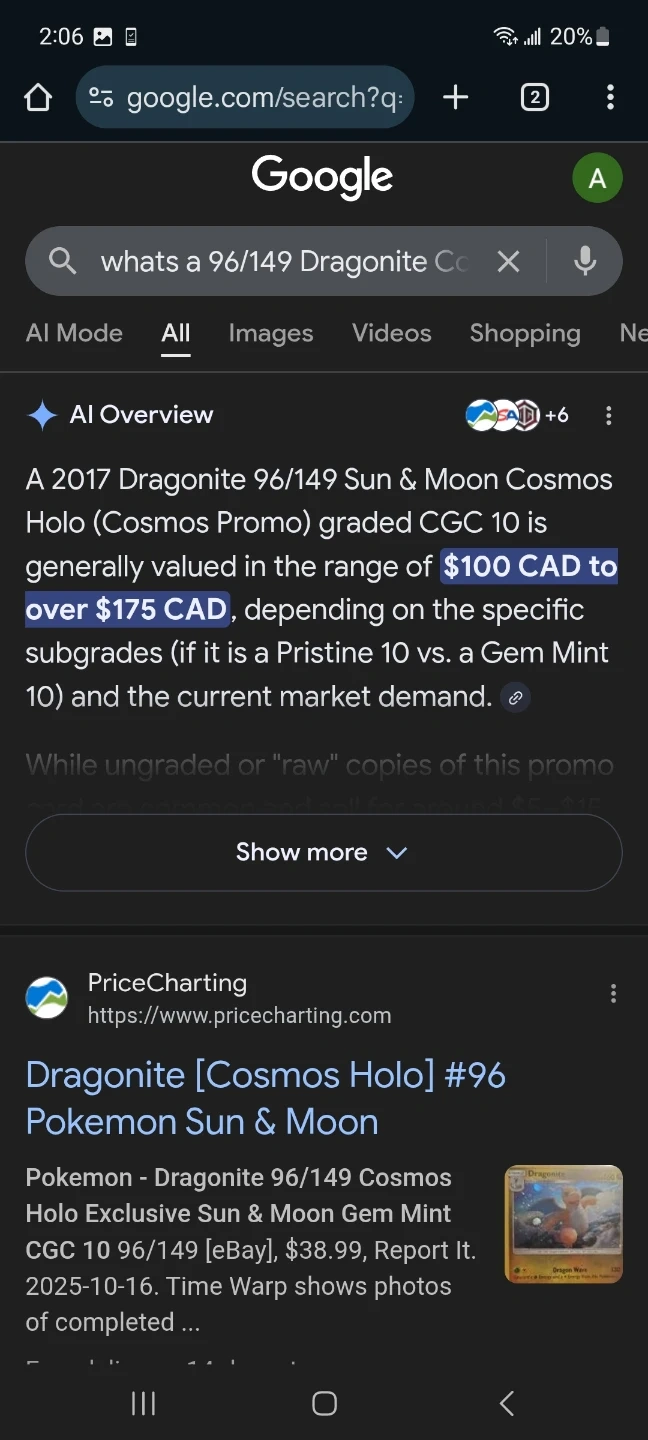Select the Shopping tab
This screenshot has width=648, height=1440.
point(525,333)
